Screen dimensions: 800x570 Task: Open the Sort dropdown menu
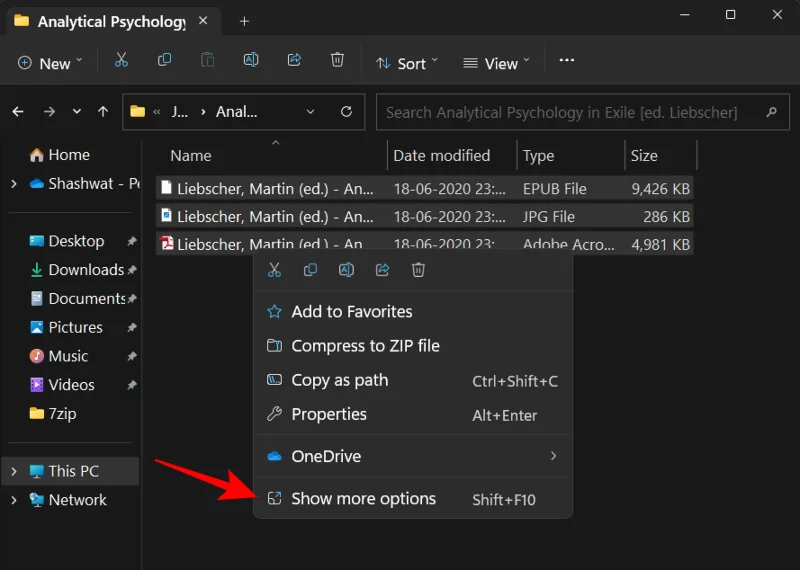coord(407,63)
